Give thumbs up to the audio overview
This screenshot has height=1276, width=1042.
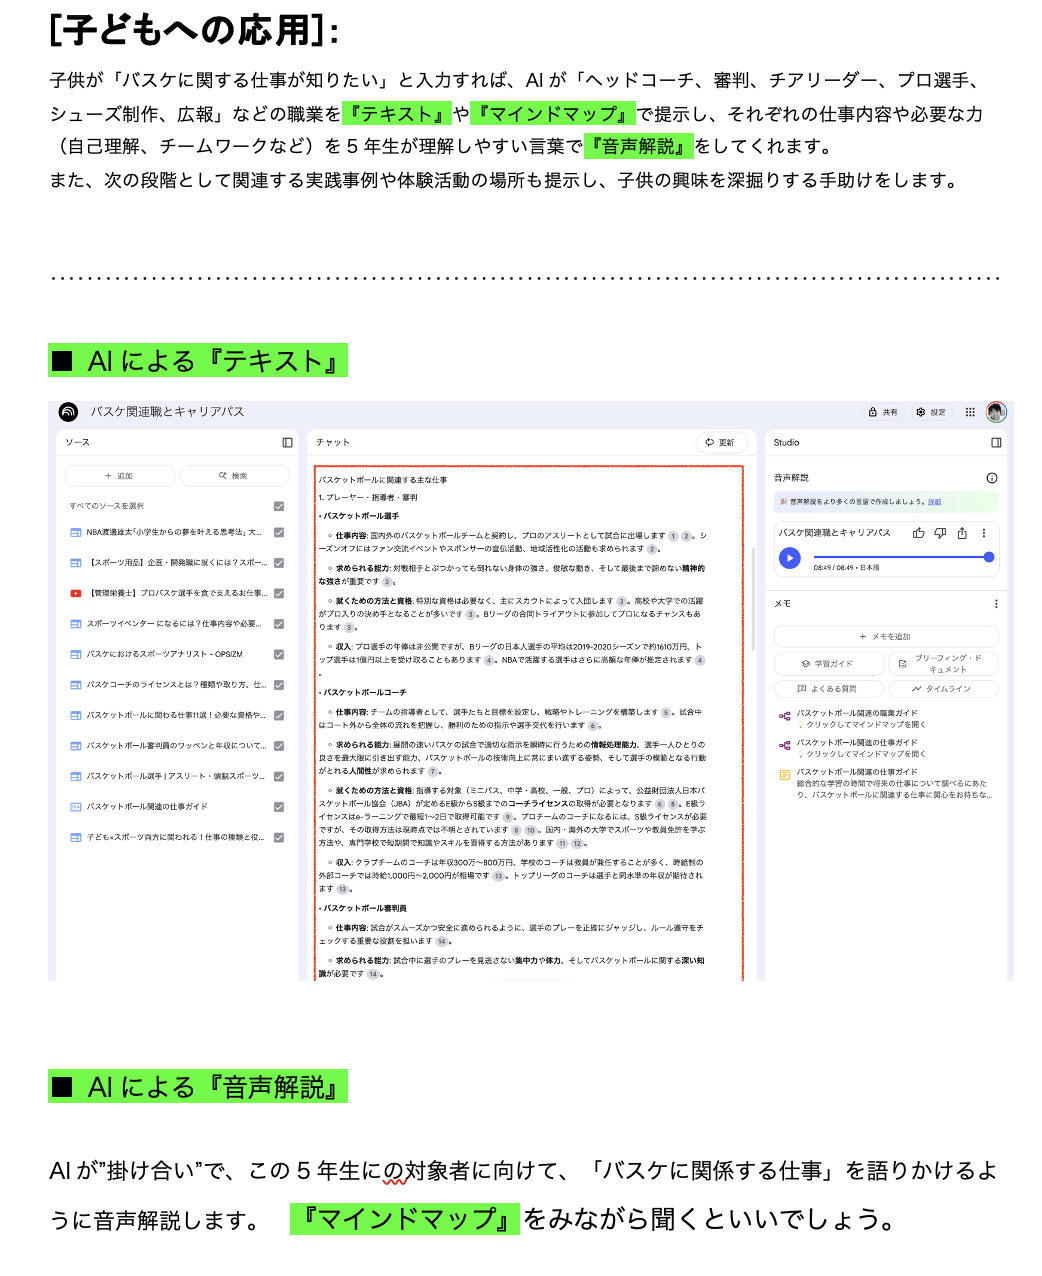918,533
